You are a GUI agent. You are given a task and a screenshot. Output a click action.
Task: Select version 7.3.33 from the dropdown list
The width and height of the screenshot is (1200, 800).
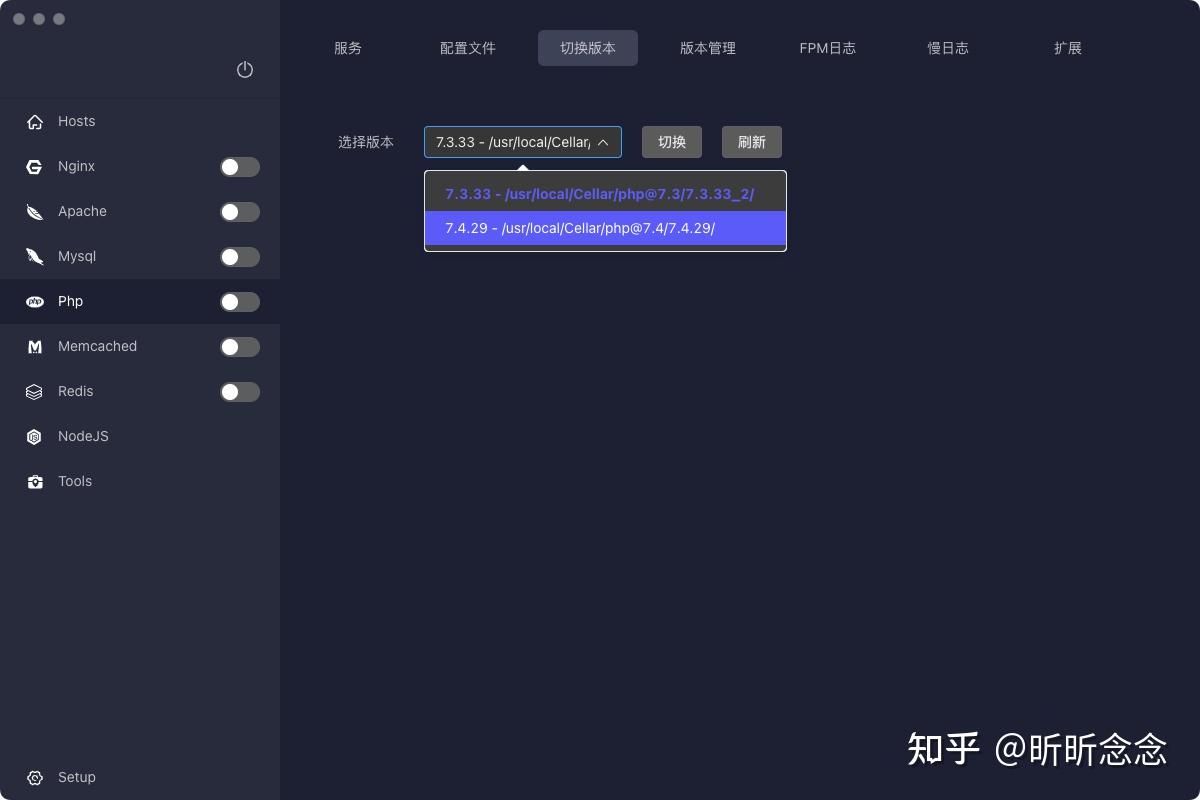coord(599,193)
